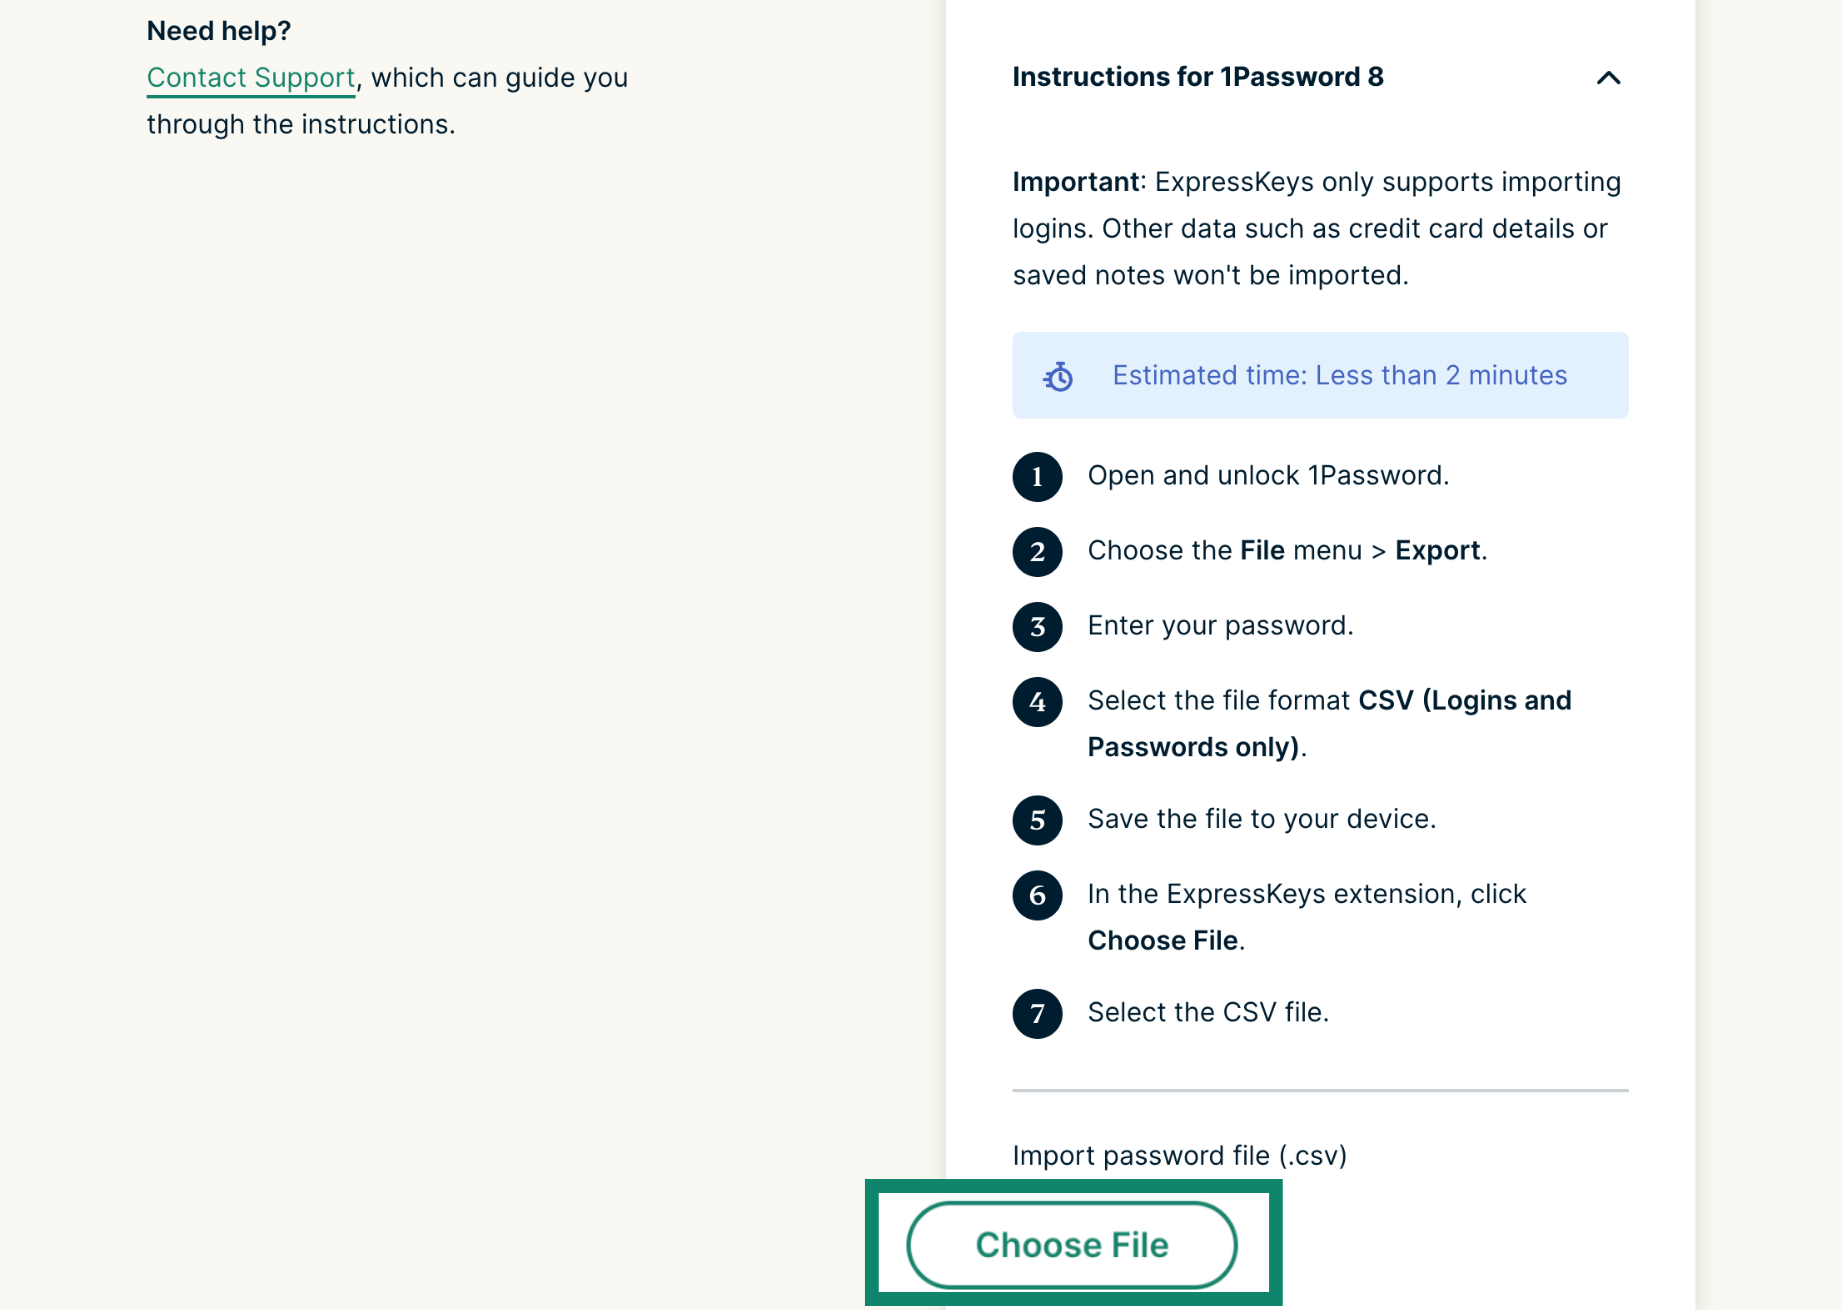
Task: Click the Instructions for 1Password 8 heading
Action: click(1197, 77)
